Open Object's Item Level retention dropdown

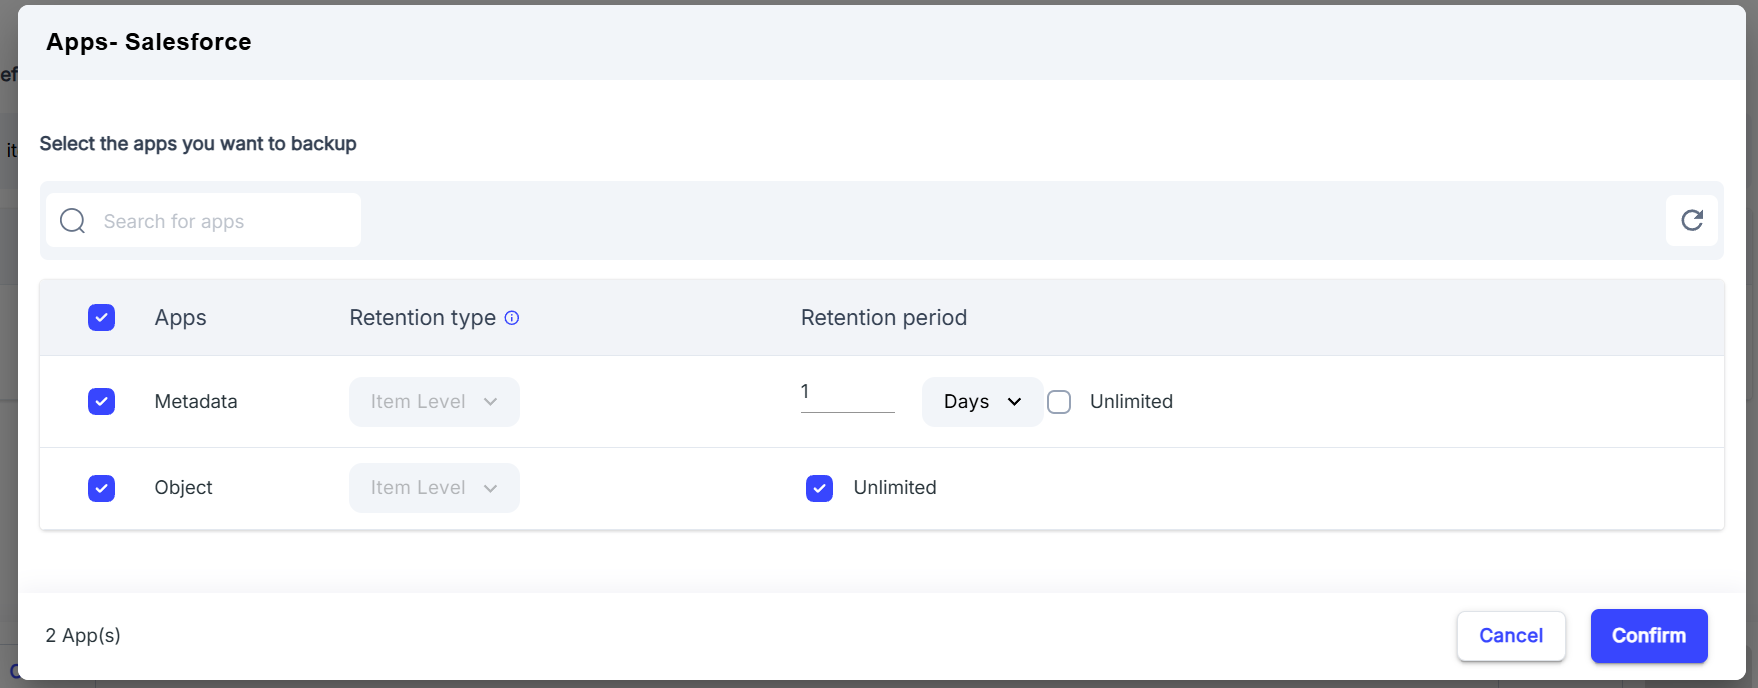[x=434, y=488]
